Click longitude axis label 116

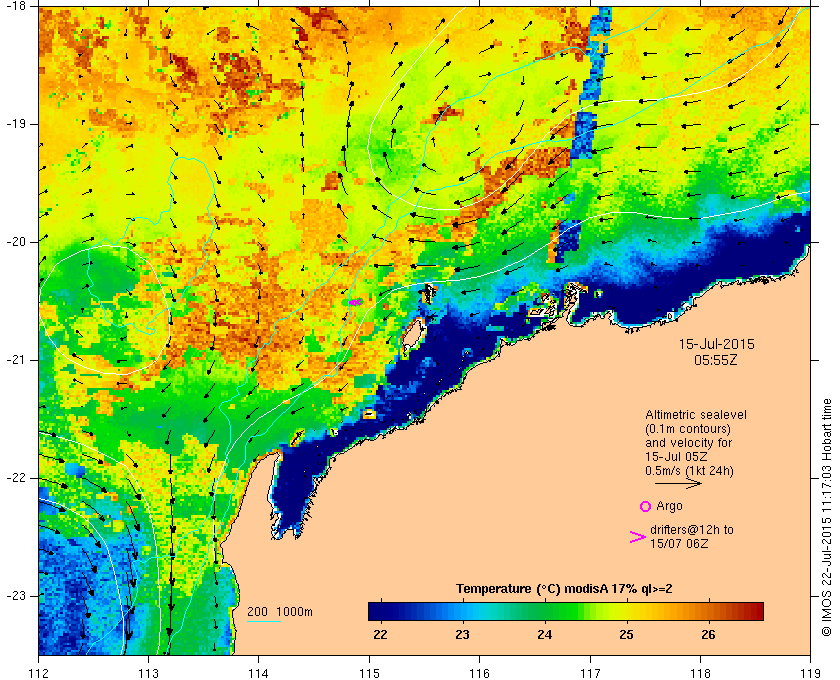[x=479, y=673]
